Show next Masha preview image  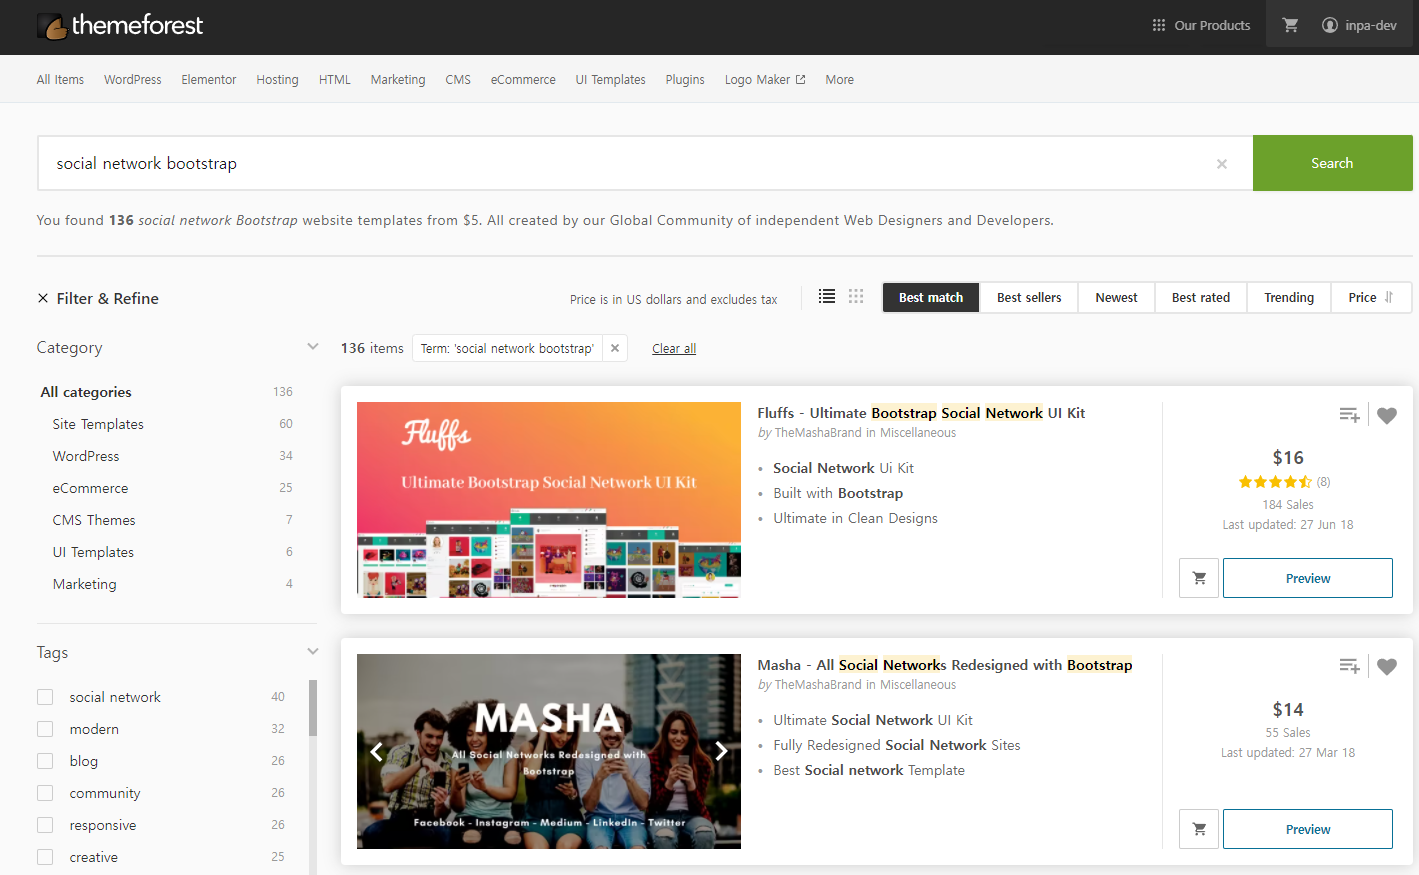[721, 751]
